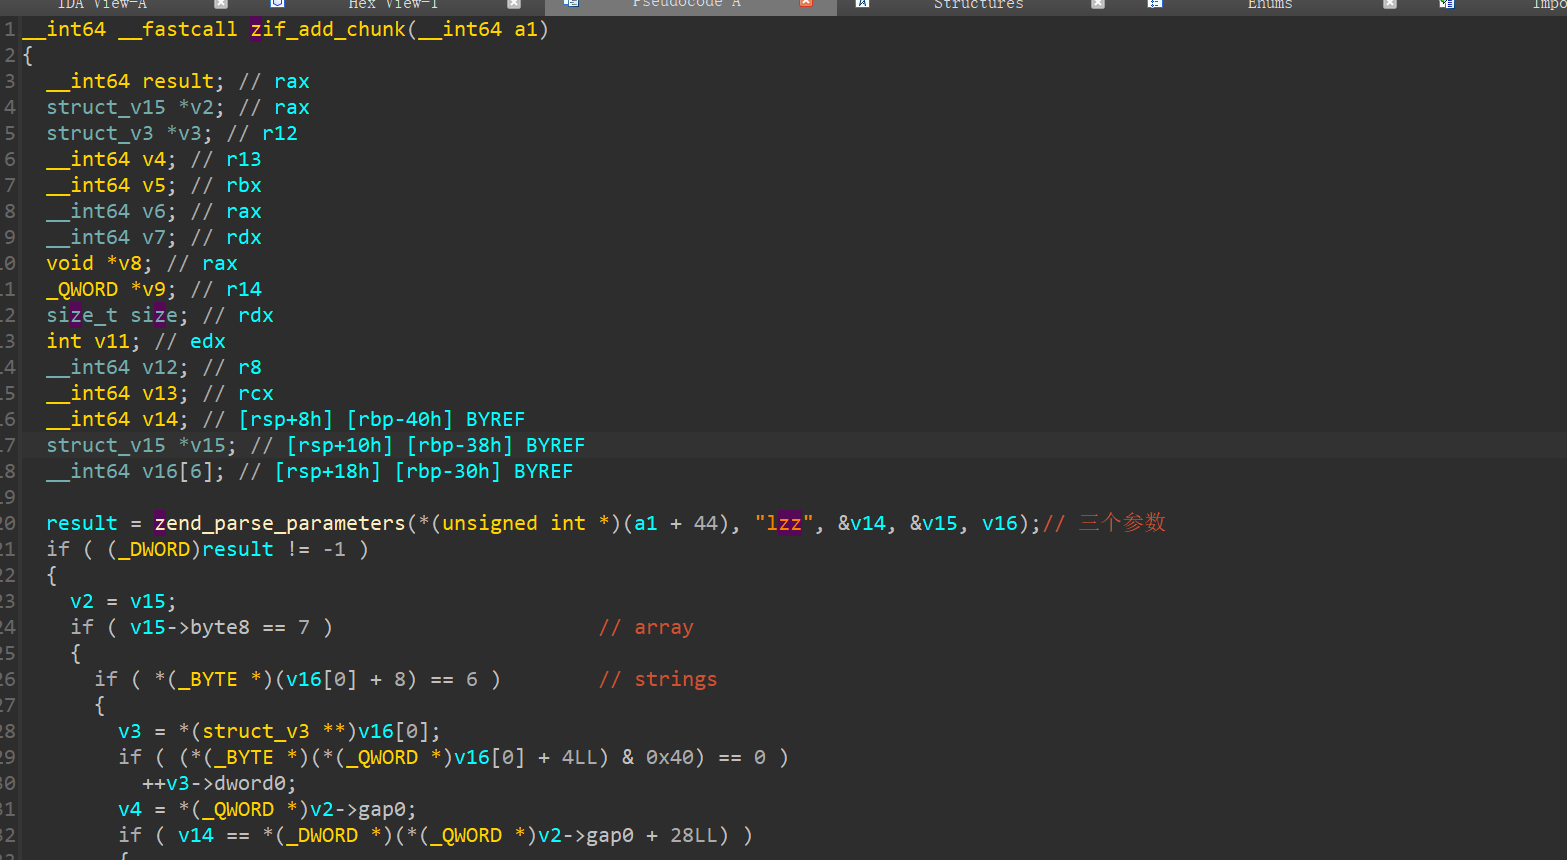Screen dimensions: 1567x860
Task: Click the "// array" comment
Action: point(646,627)
